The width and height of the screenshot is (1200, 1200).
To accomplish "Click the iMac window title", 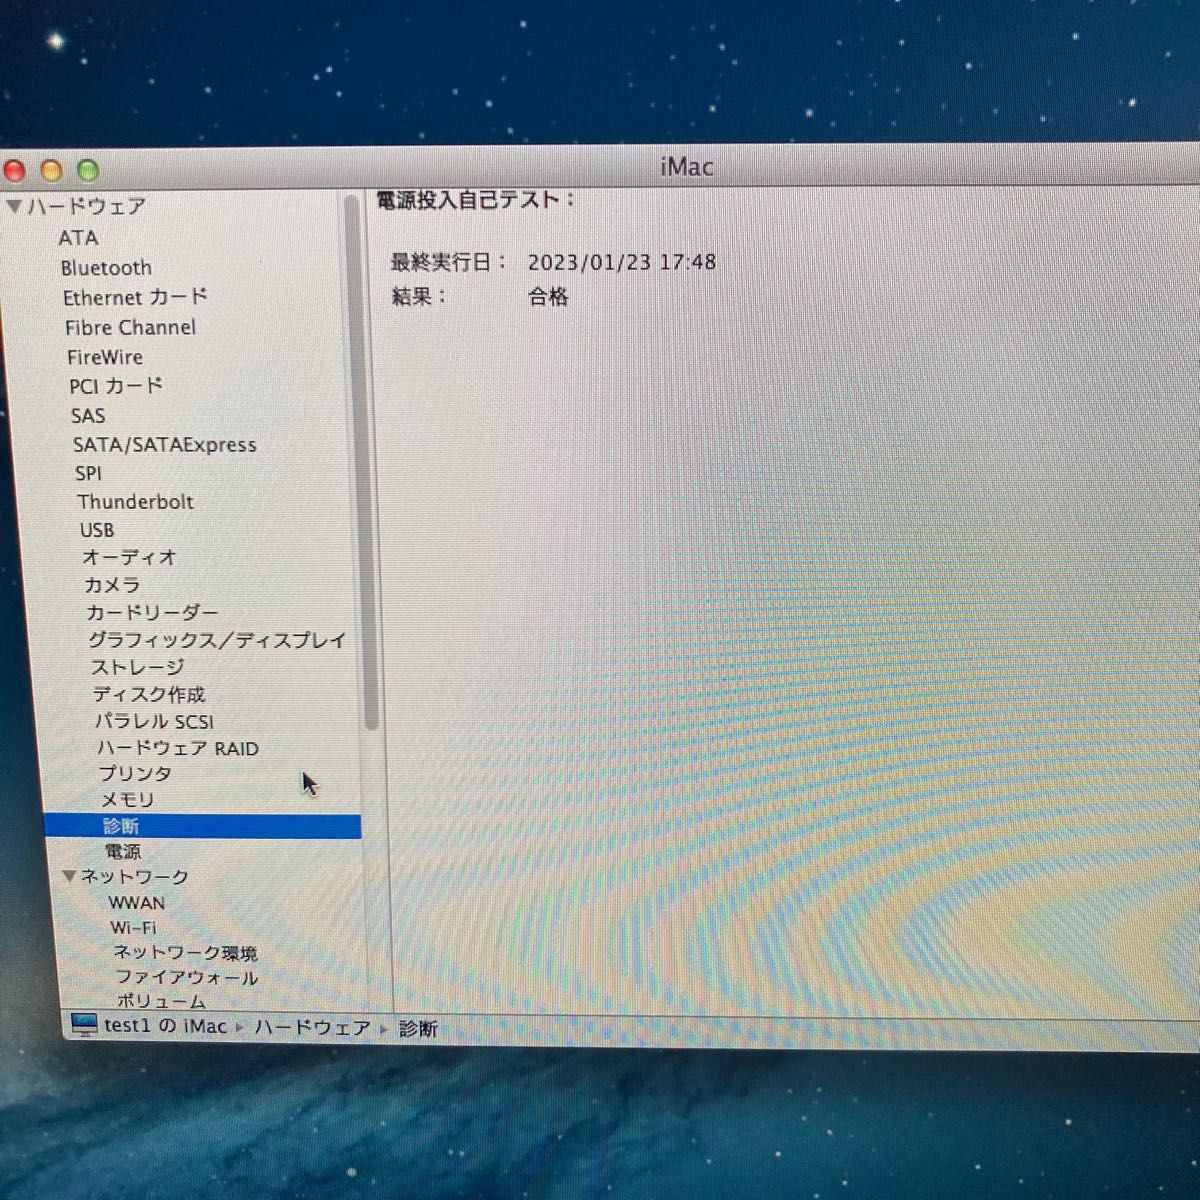I will [687, 167].
